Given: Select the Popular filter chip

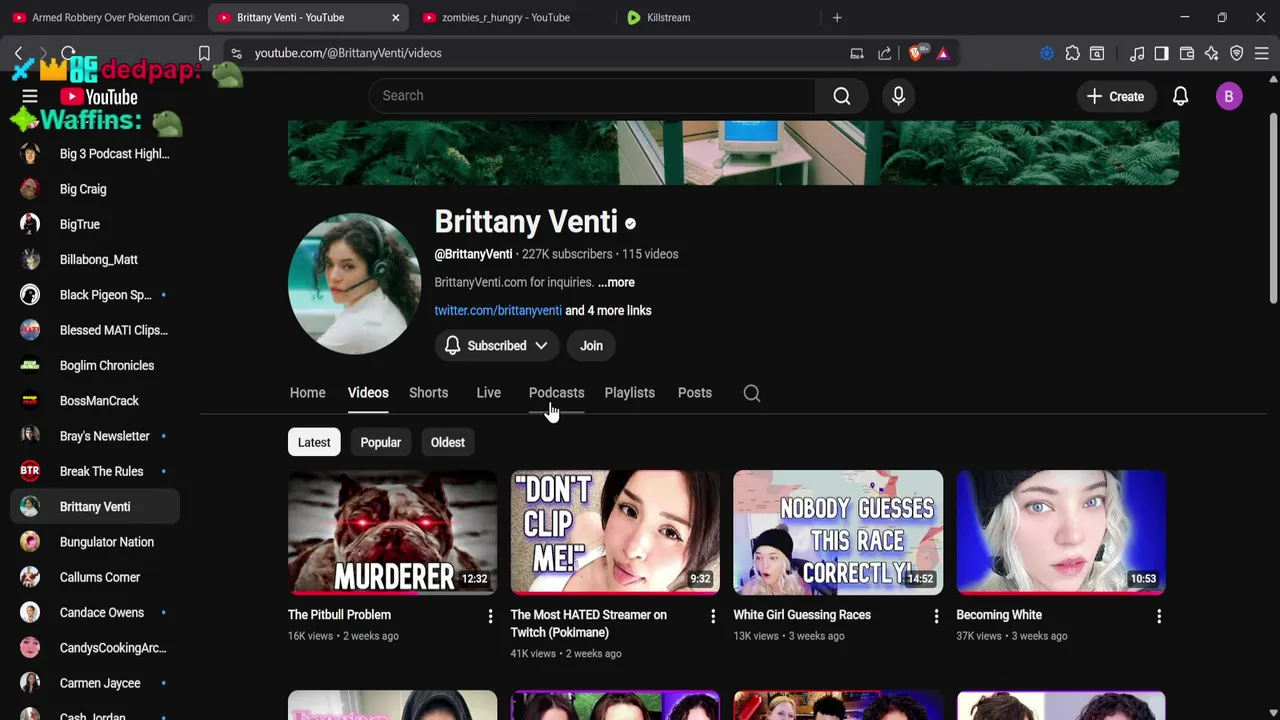Looking at the screenshot, I should point(381,442).
